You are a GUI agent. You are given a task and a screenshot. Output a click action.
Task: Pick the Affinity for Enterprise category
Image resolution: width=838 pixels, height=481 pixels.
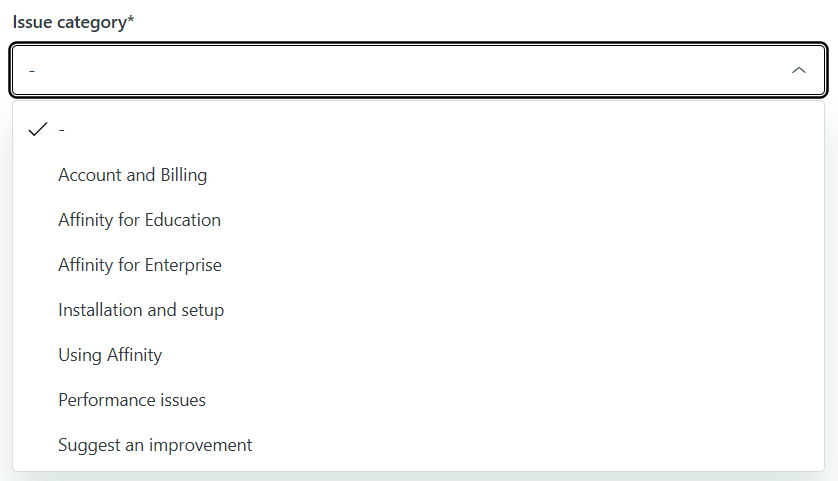140,265
